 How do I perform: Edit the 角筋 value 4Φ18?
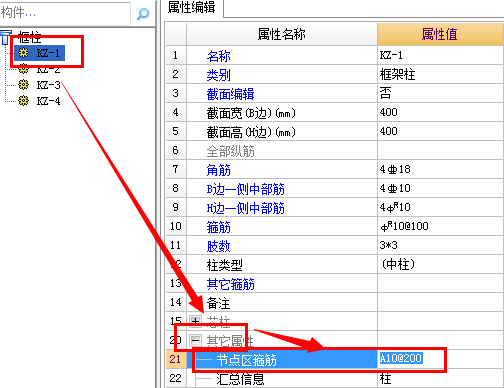(440, 169)
